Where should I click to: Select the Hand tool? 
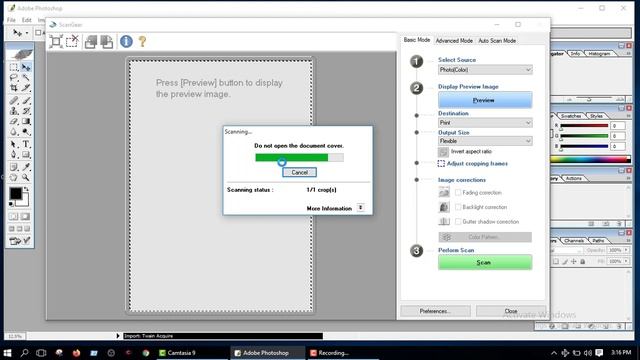14,178
